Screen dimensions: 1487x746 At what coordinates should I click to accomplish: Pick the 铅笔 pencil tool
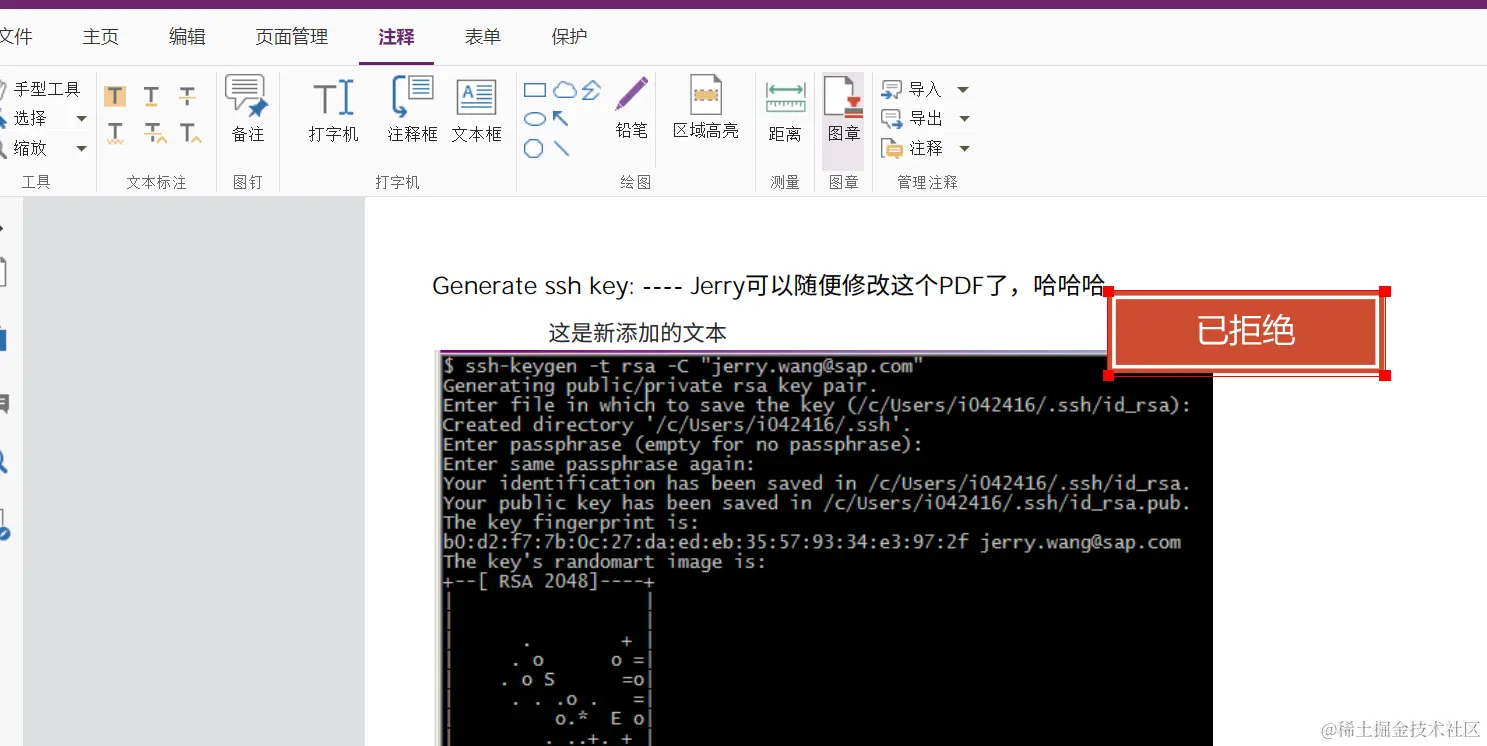631,108
